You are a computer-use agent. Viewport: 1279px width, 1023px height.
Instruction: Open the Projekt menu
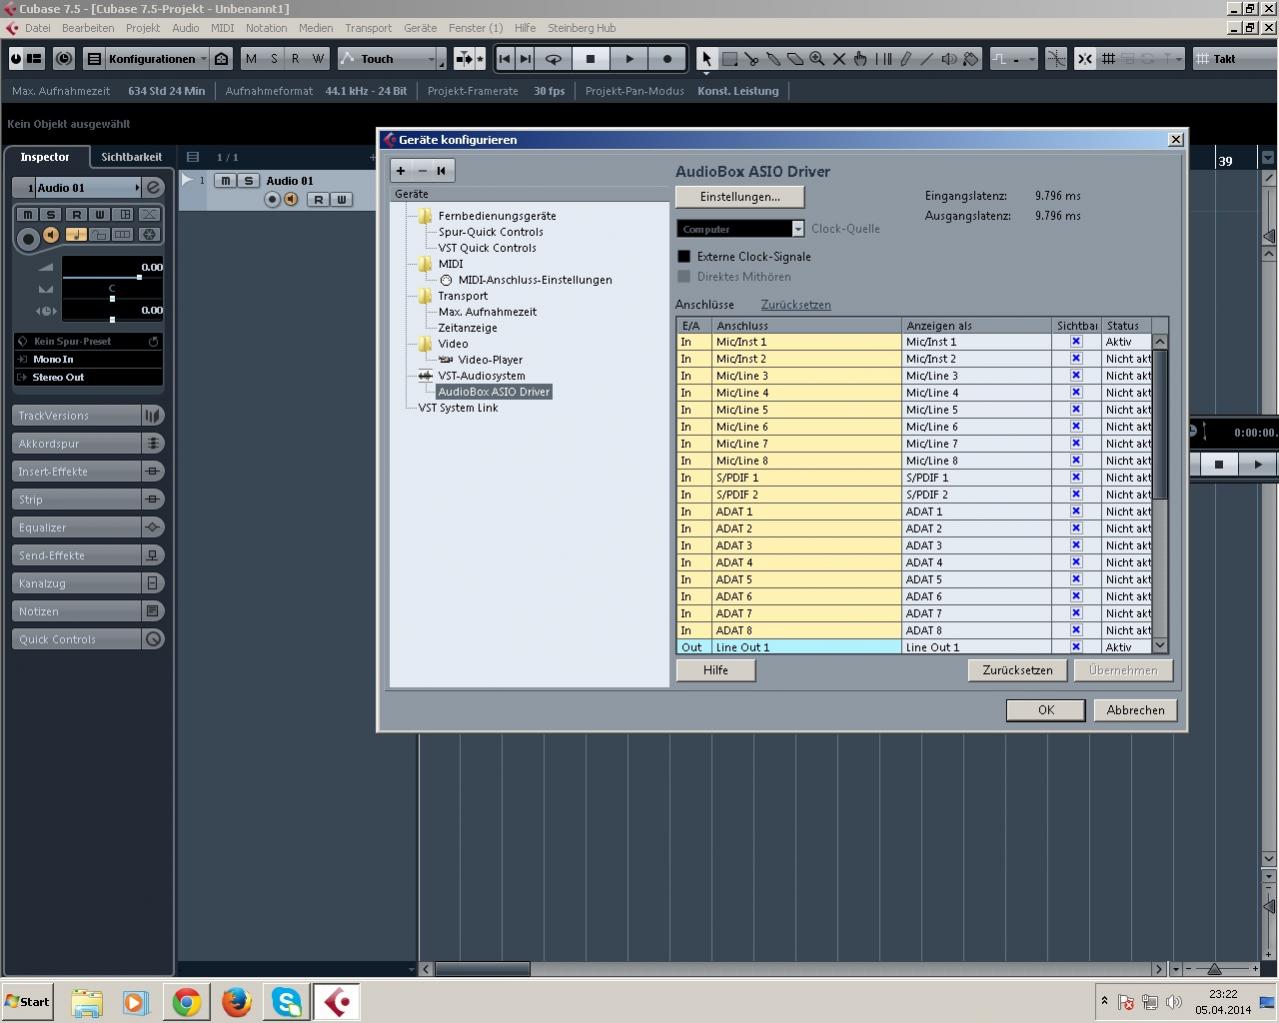[143, 28]
